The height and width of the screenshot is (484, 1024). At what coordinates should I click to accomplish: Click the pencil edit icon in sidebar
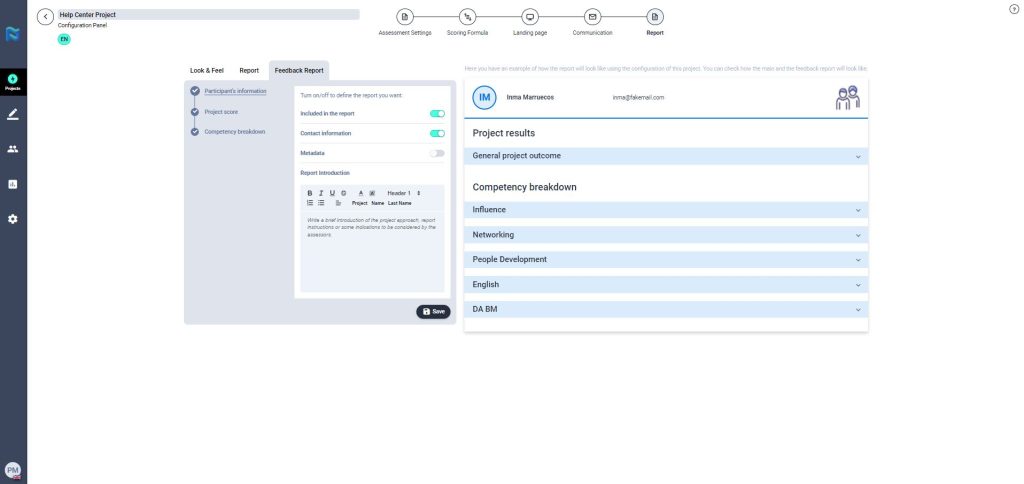tap(13, 114)
